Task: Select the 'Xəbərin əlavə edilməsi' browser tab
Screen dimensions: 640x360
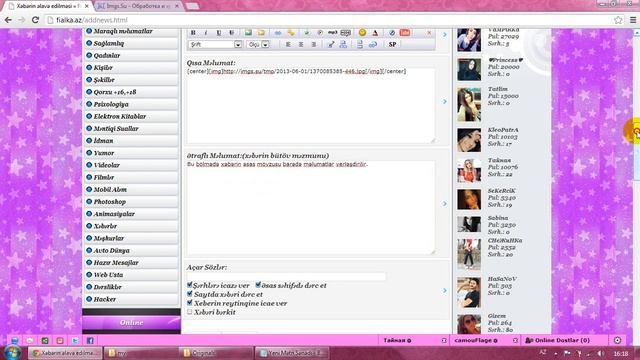Action: pos(48,6)
